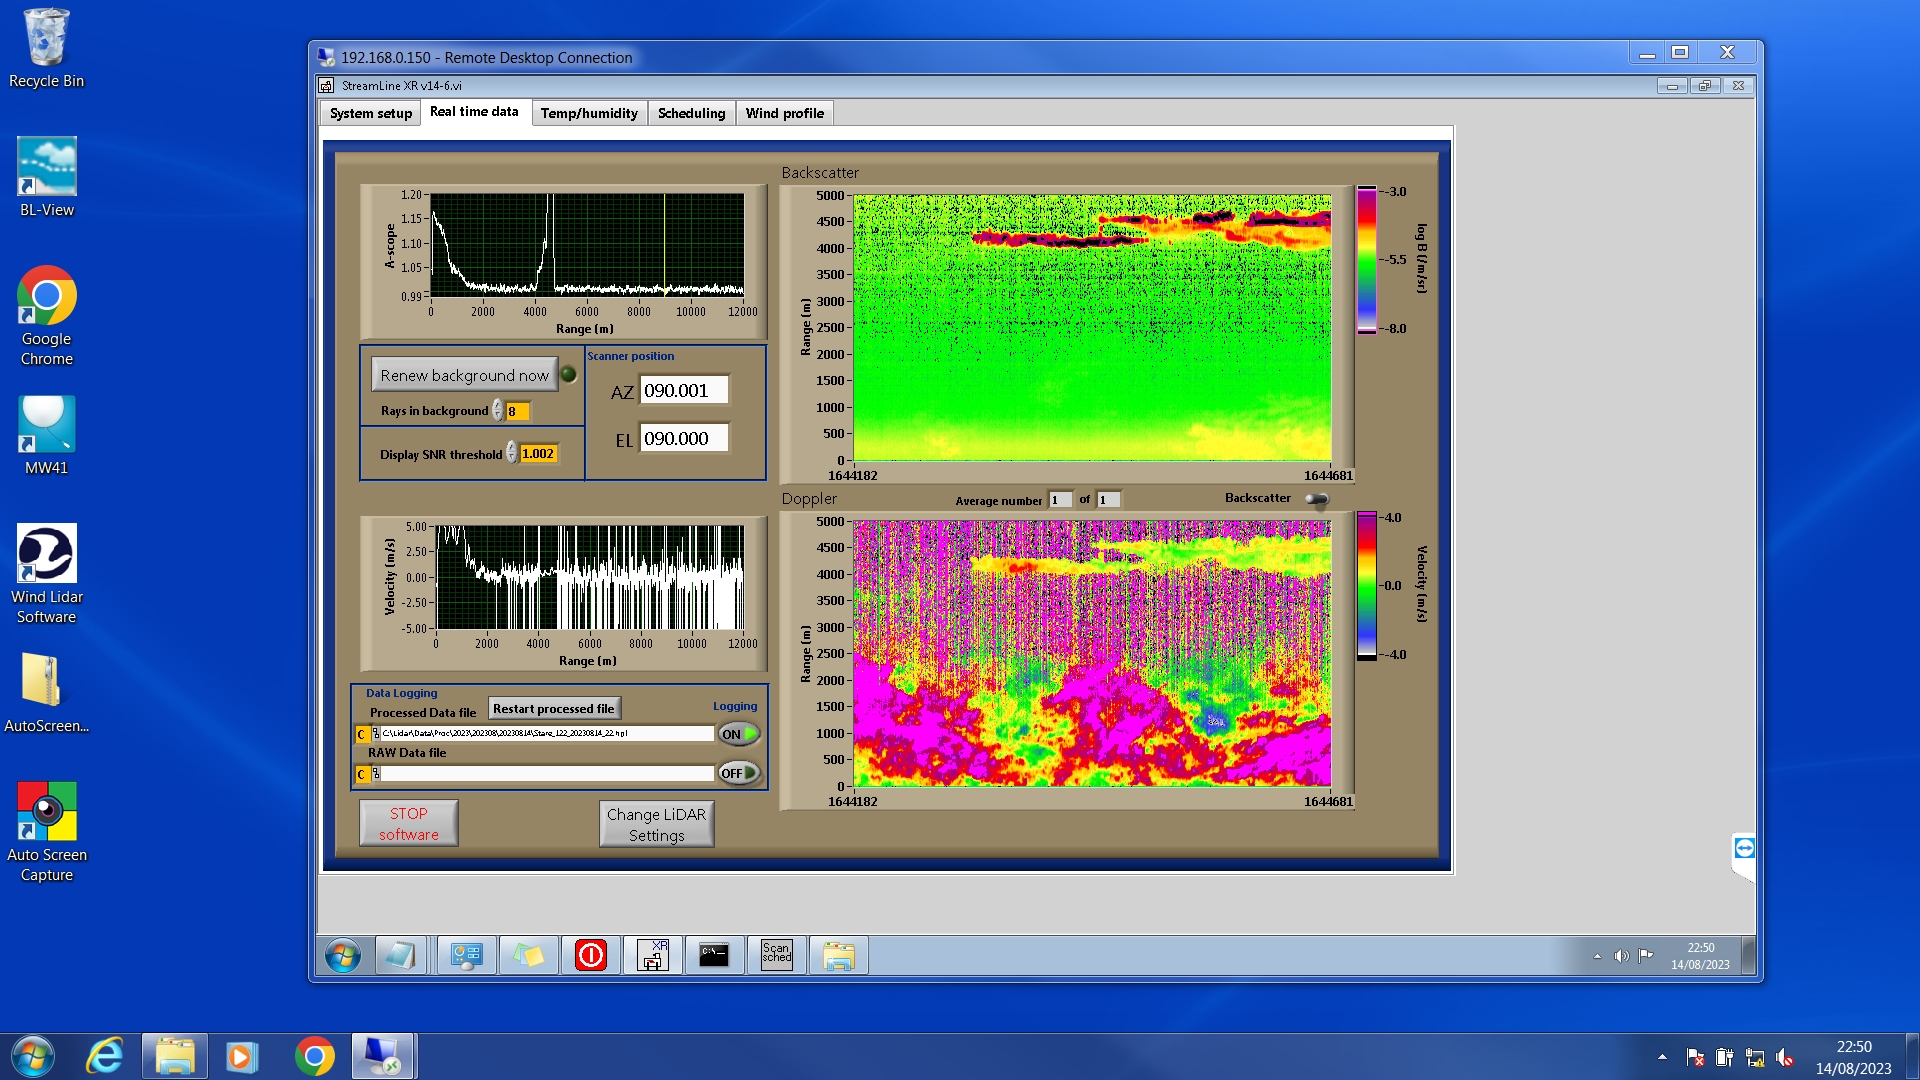
Task: Open the Scan sched icon in remote taskbar
Action: tap(776, 955)
